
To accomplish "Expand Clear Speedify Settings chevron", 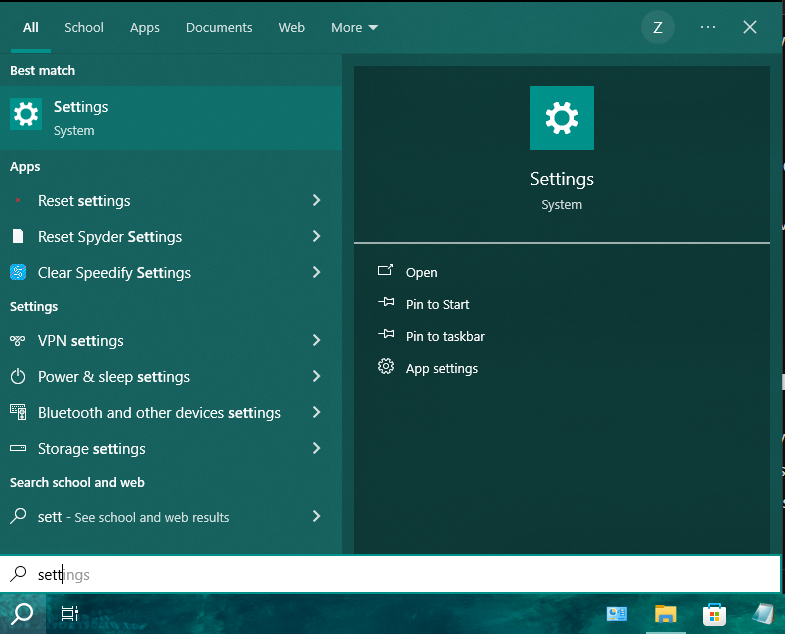I will point(316,272).
